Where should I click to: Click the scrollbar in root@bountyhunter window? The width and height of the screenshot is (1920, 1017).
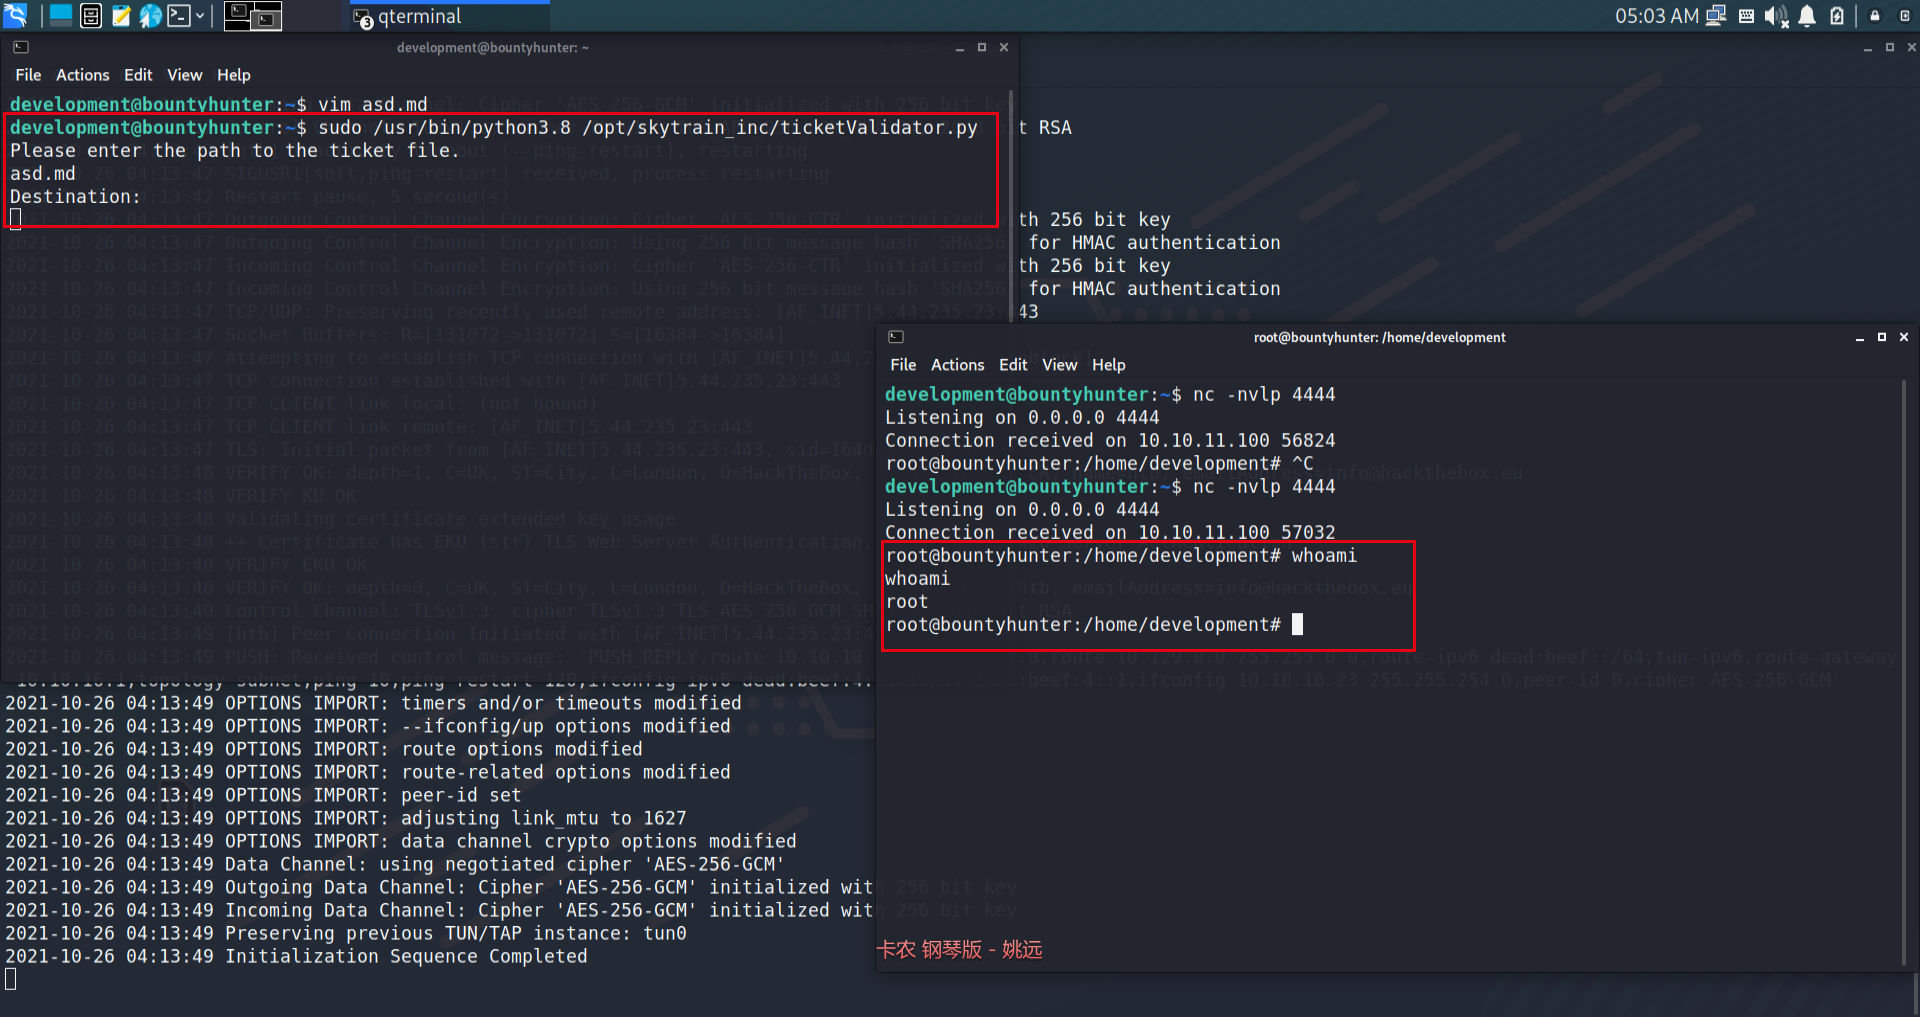[x=1903, y=670]
